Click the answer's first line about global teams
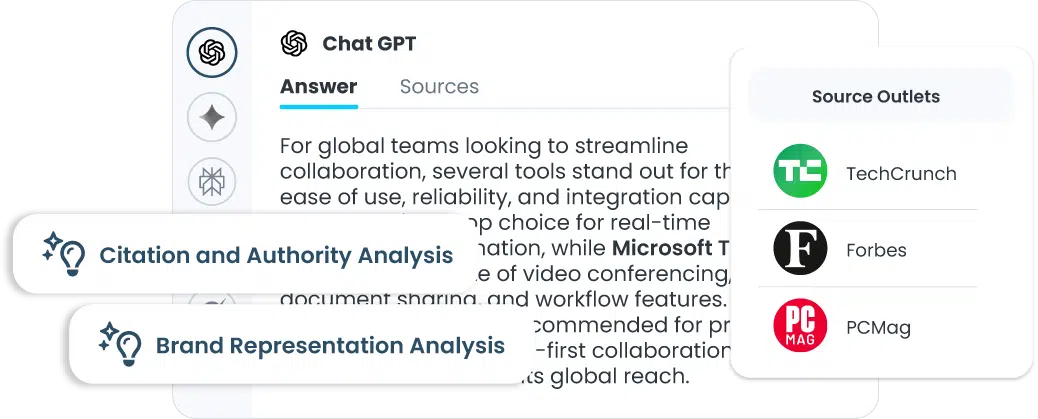Image resolution: width=1038 pixels, height=419 pixels. [x=497, y=145]
